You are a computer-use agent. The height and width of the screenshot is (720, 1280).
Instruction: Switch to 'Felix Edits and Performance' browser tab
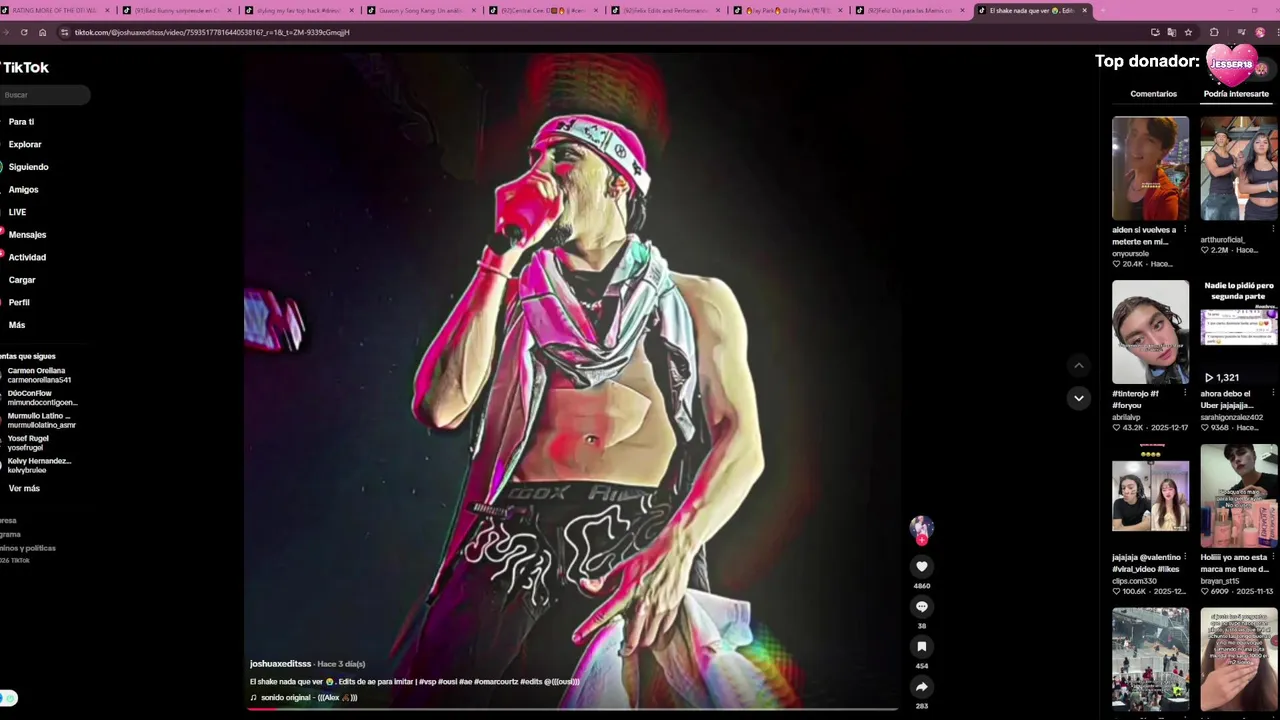[666, 10]
